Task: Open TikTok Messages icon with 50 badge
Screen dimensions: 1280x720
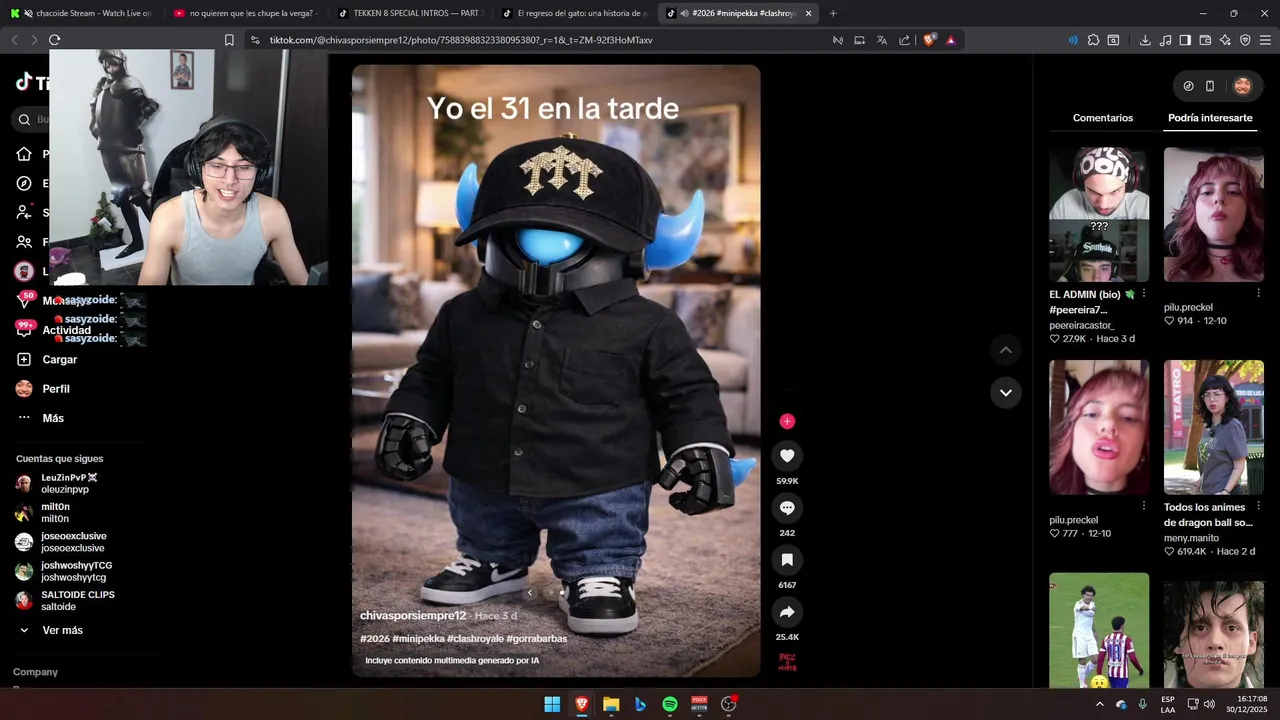Action: point(24,300)
